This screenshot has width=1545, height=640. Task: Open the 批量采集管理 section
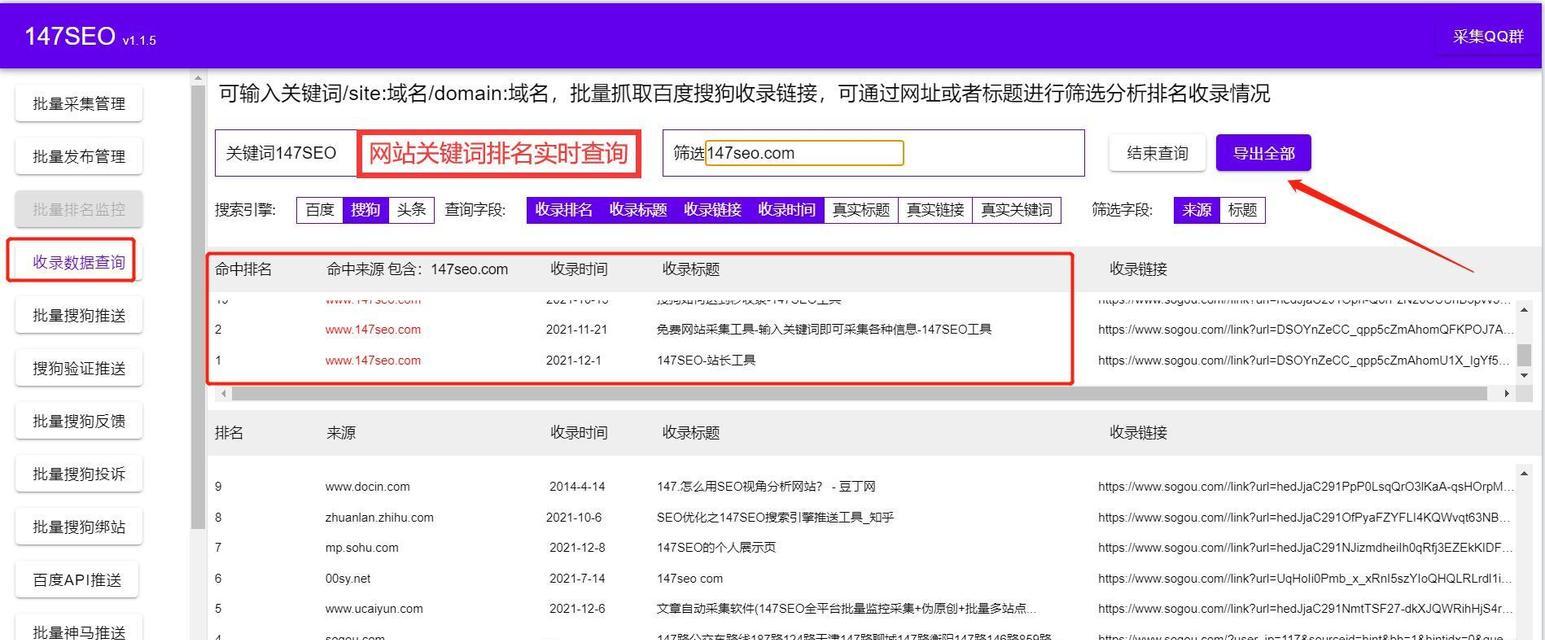[78, 103]
